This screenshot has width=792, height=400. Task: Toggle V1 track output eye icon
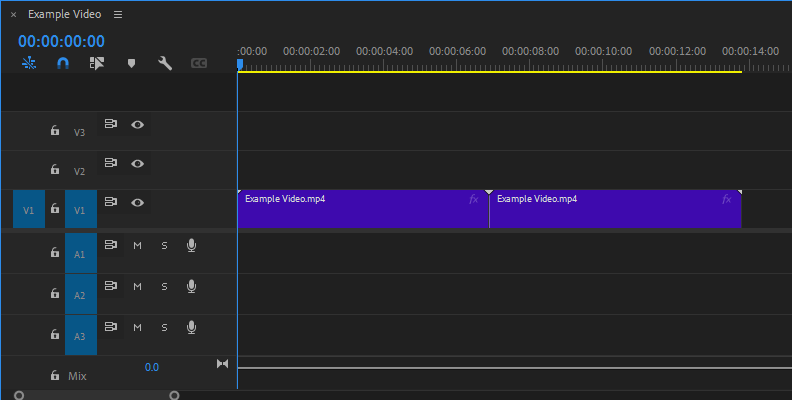point(138,202)
